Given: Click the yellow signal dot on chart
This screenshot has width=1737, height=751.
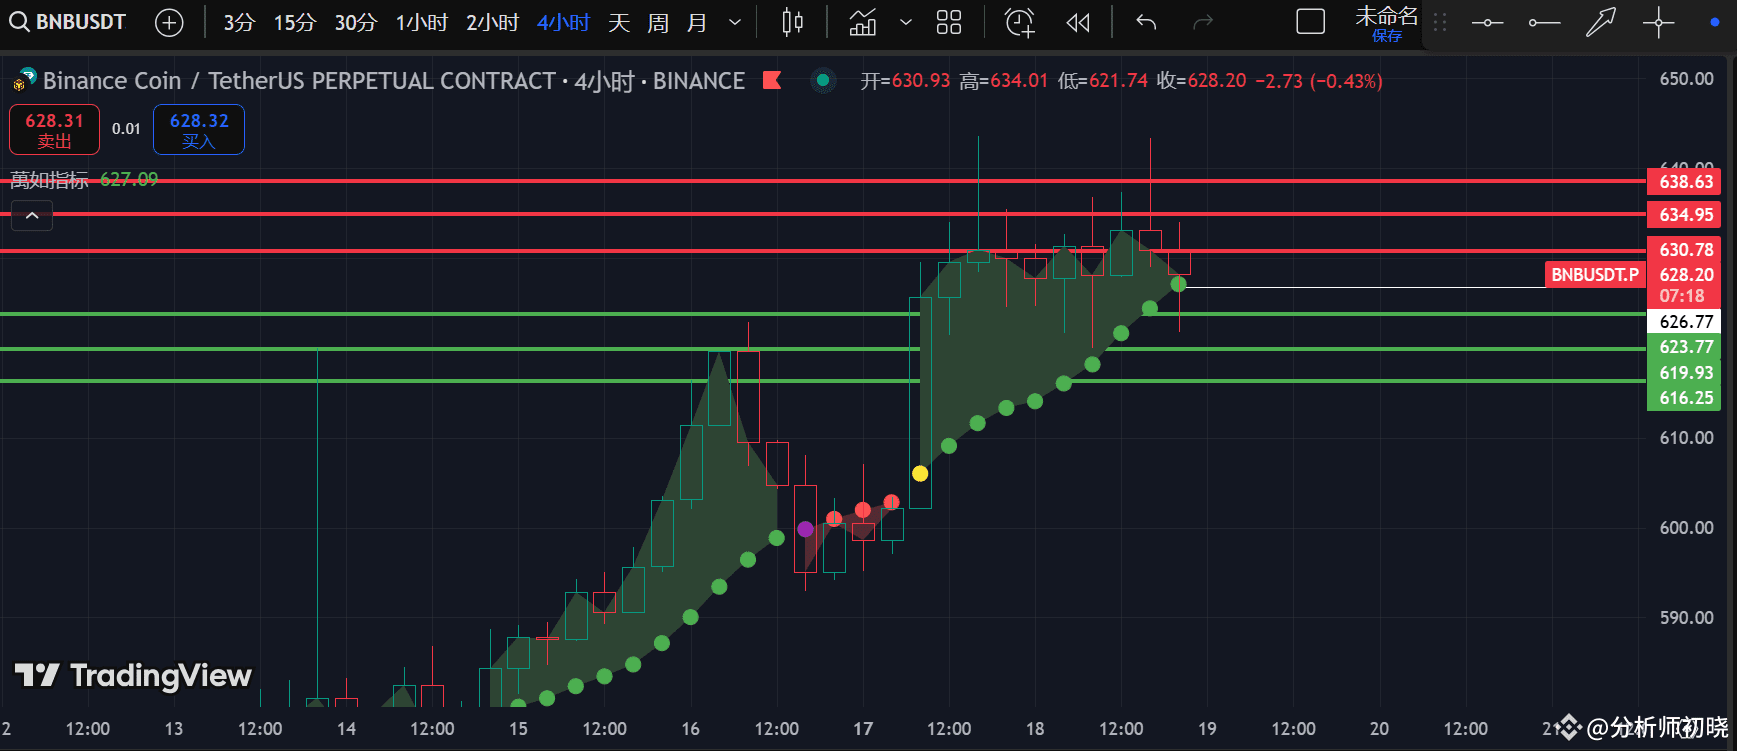Looking at the screenshot, I should (x=920, y=474).
